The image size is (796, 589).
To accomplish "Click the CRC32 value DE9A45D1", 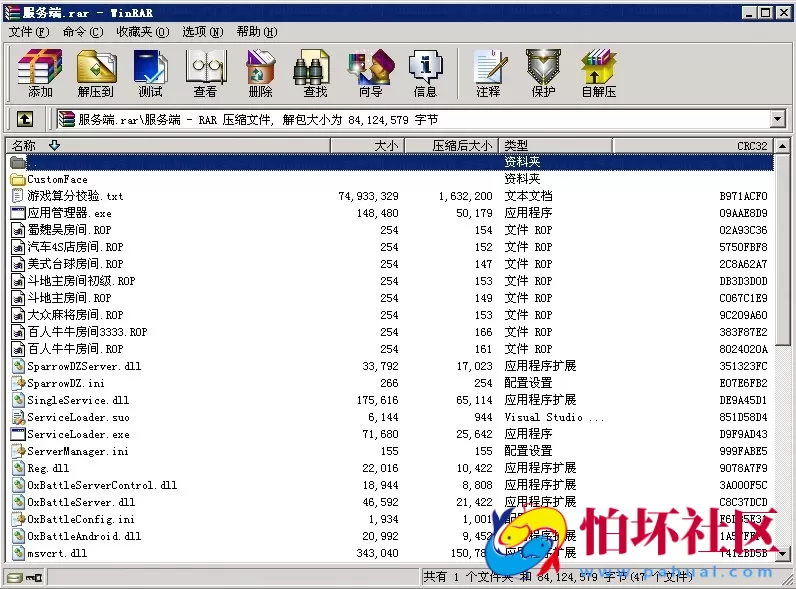I will pos(743,400).
